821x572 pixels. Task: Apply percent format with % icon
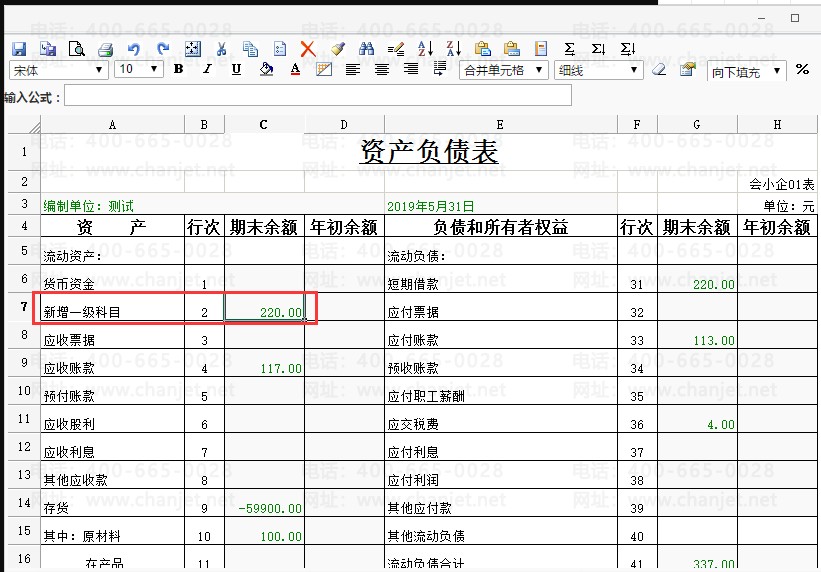802,69
